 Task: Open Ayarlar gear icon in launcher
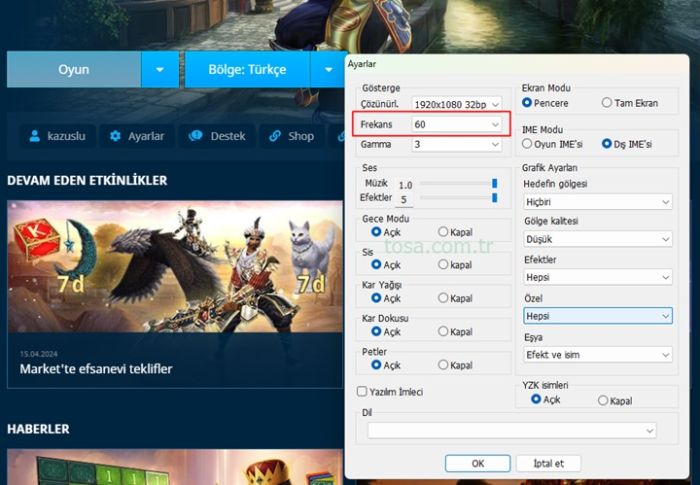pos(116,136)
